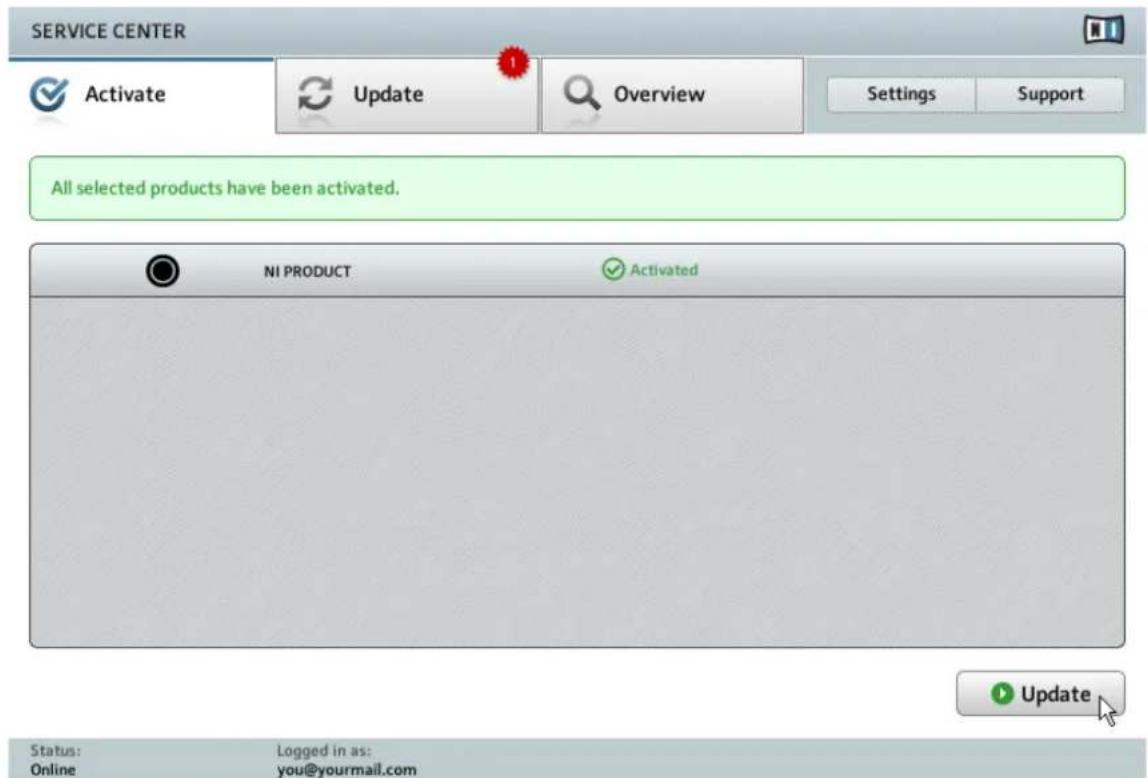Screen dimensions: 1148x778
Task: Click the 'Status:' label
Action: tap(56, 751)
